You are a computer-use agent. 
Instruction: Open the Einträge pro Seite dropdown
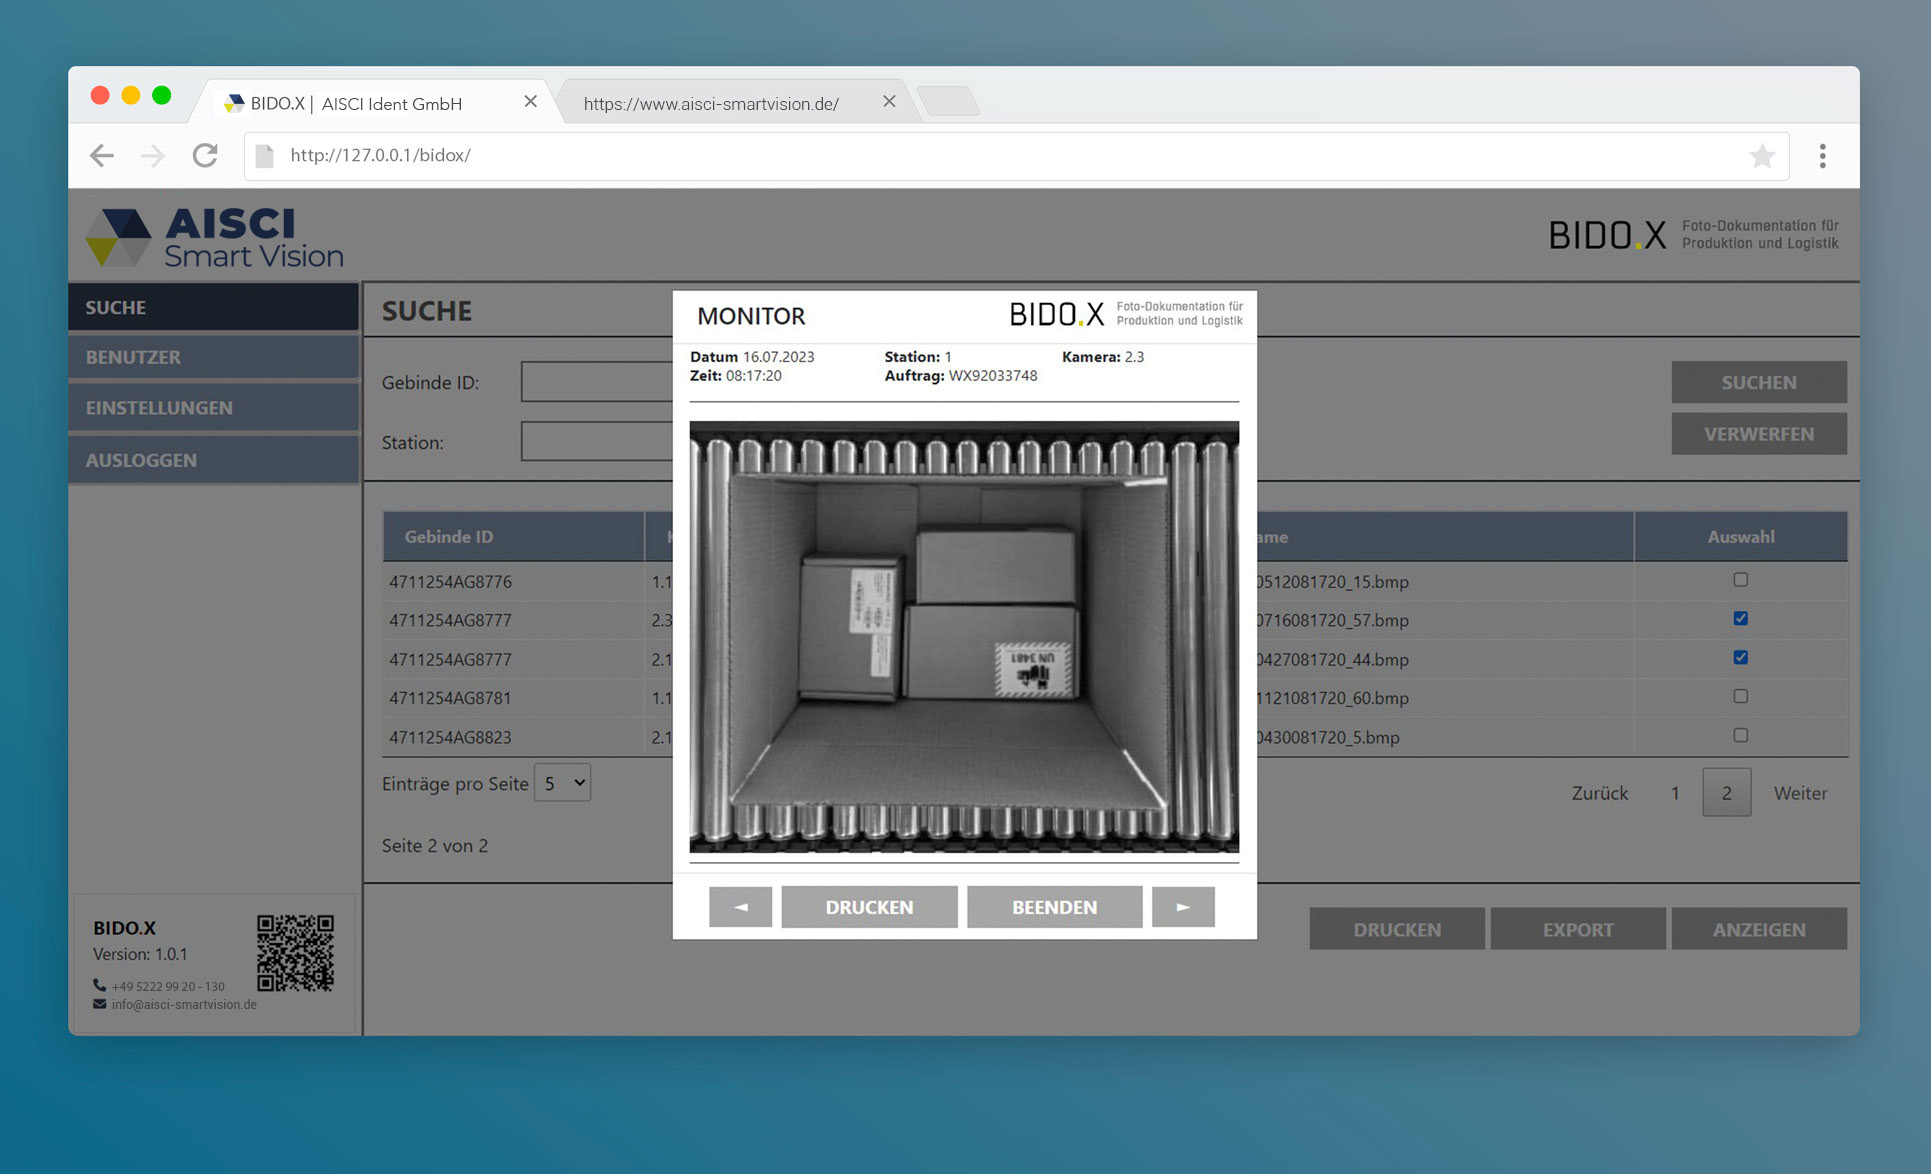[562, 783]
